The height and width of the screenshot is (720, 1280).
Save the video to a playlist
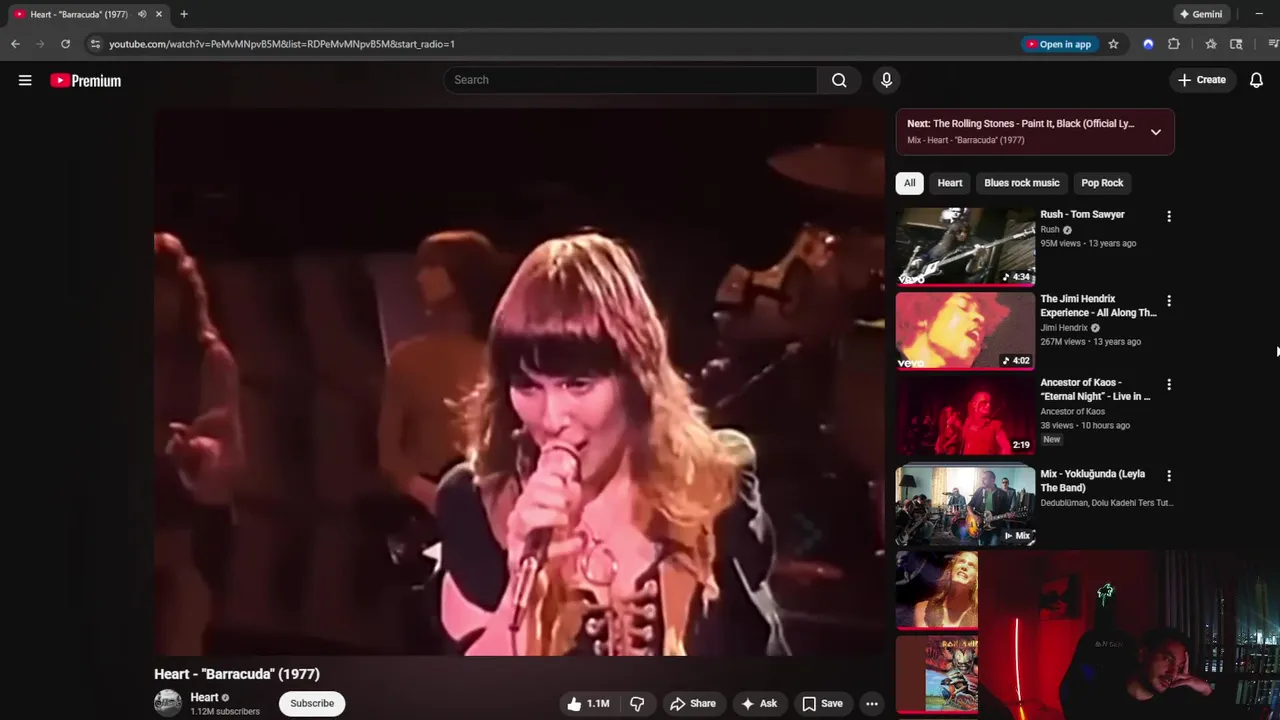[x=822, y=704]
